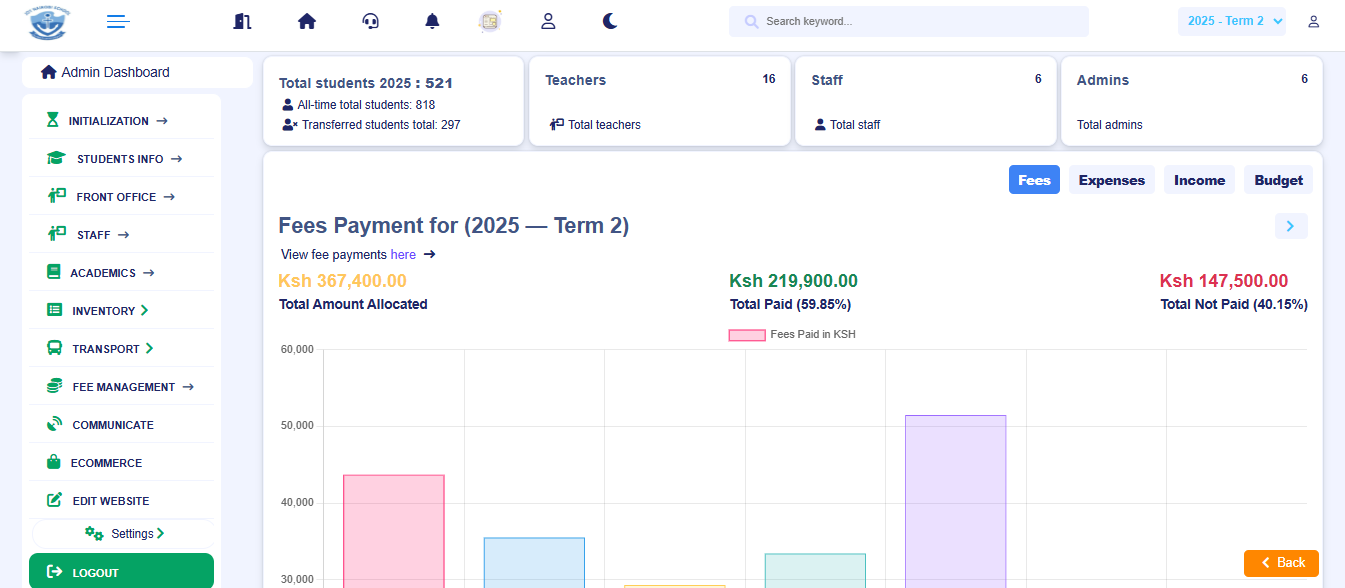
Task: Click the door exit icon in top bar
Action: tap(241, 21)
